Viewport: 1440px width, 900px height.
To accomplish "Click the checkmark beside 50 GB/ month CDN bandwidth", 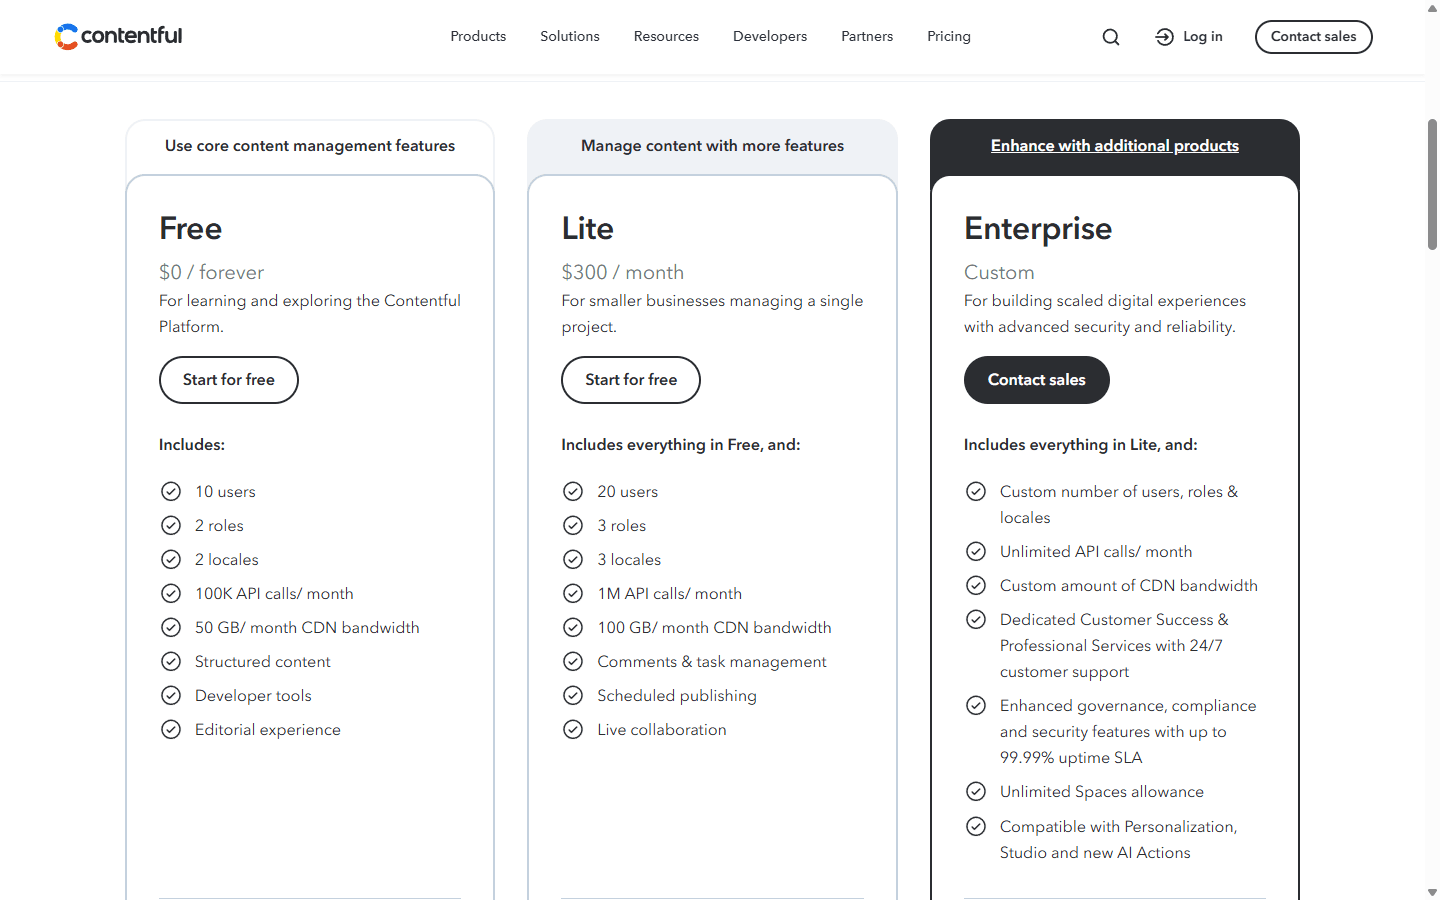I will pos(171,627).
